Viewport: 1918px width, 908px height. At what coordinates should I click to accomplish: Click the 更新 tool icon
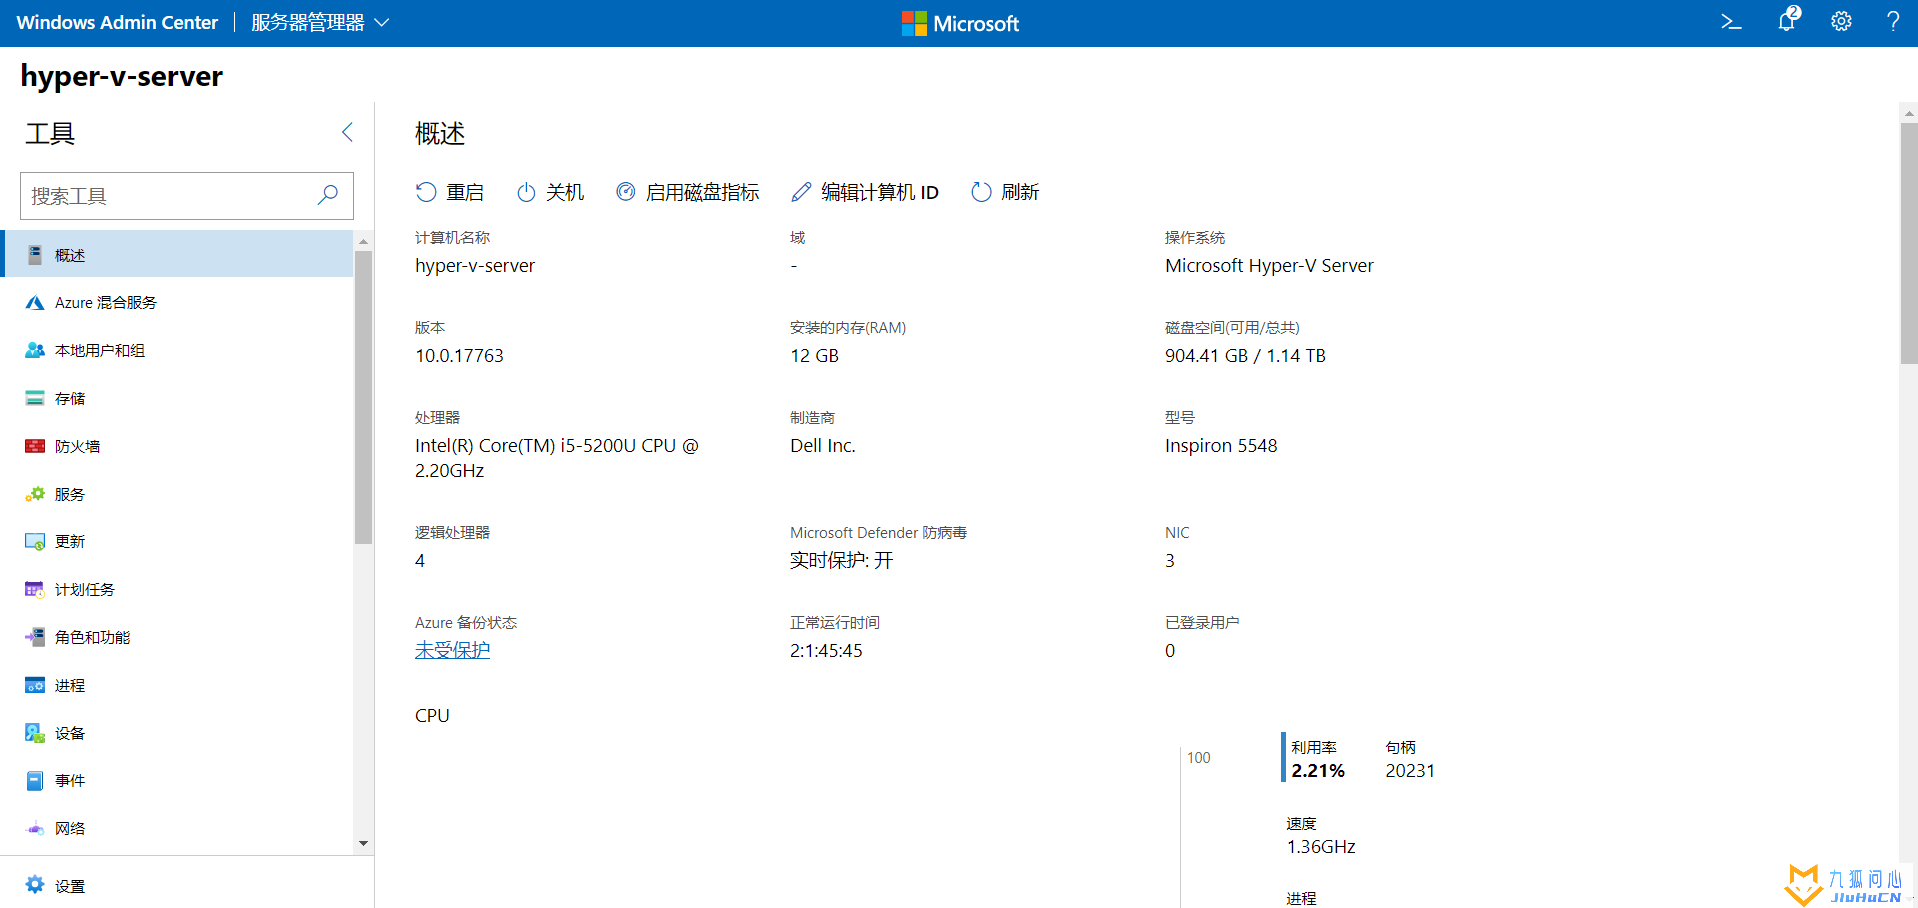[x=35, y=542]
